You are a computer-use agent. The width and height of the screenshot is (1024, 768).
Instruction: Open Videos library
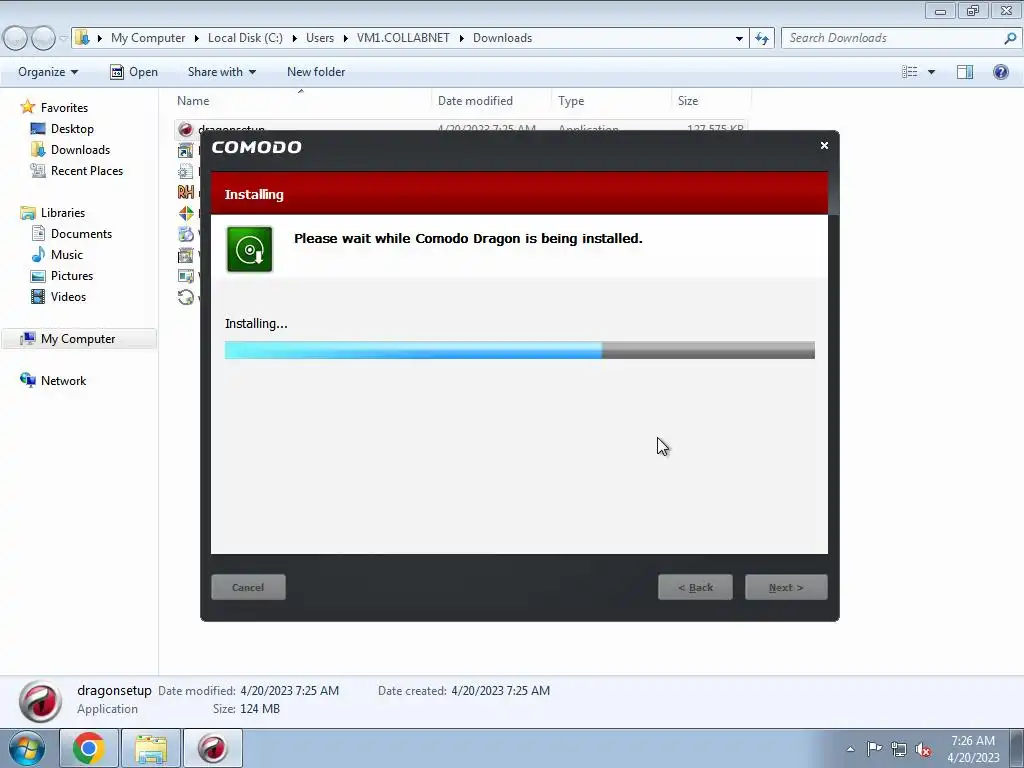(x=69, y=296)
